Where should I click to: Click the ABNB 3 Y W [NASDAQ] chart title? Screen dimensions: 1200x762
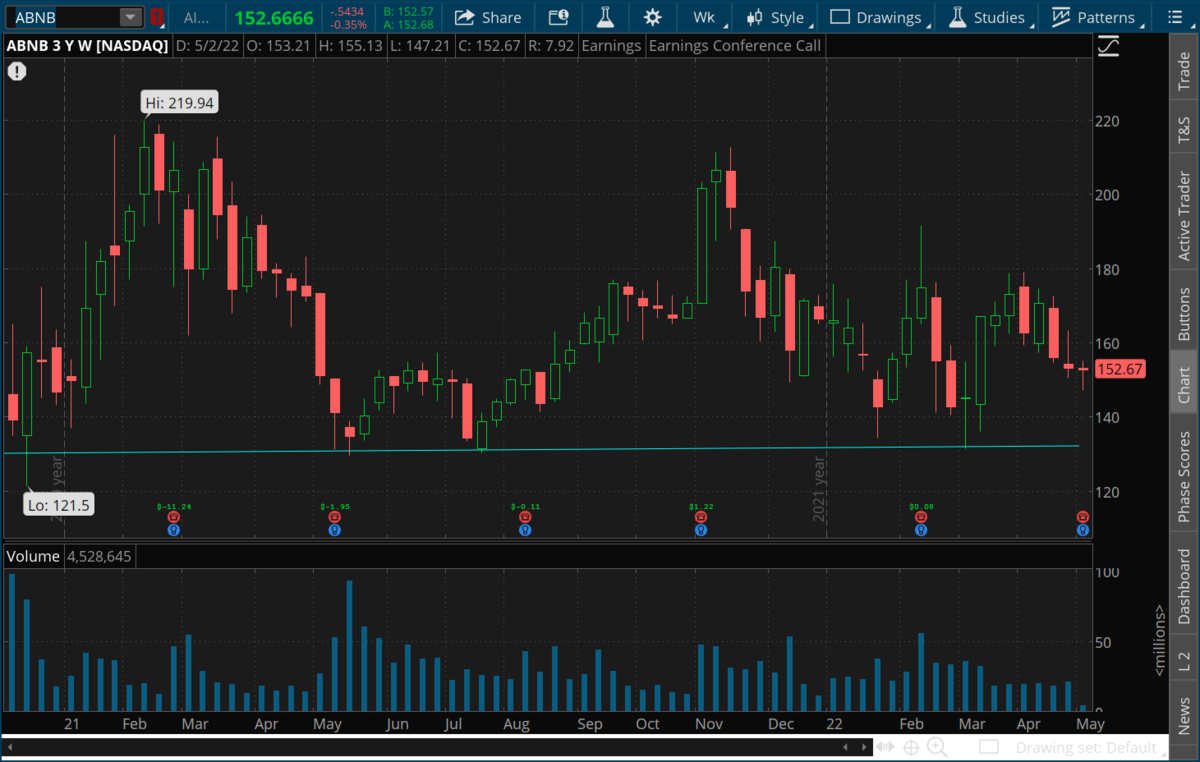point(87,46)
